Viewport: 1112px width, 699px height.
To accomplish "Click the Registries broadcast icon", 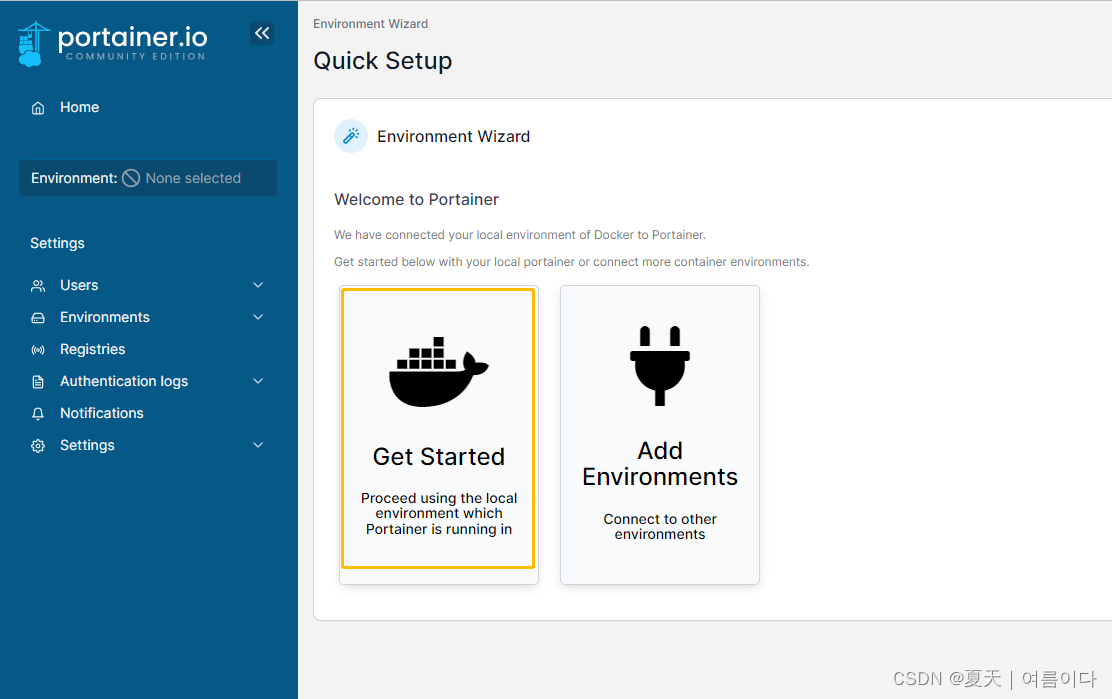I will click(38, 350).
